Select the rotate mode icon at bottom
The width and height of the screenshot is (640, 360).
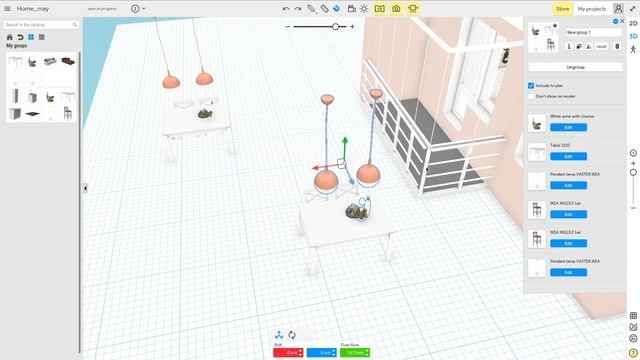pyautogui.click(x=292, y=335)
